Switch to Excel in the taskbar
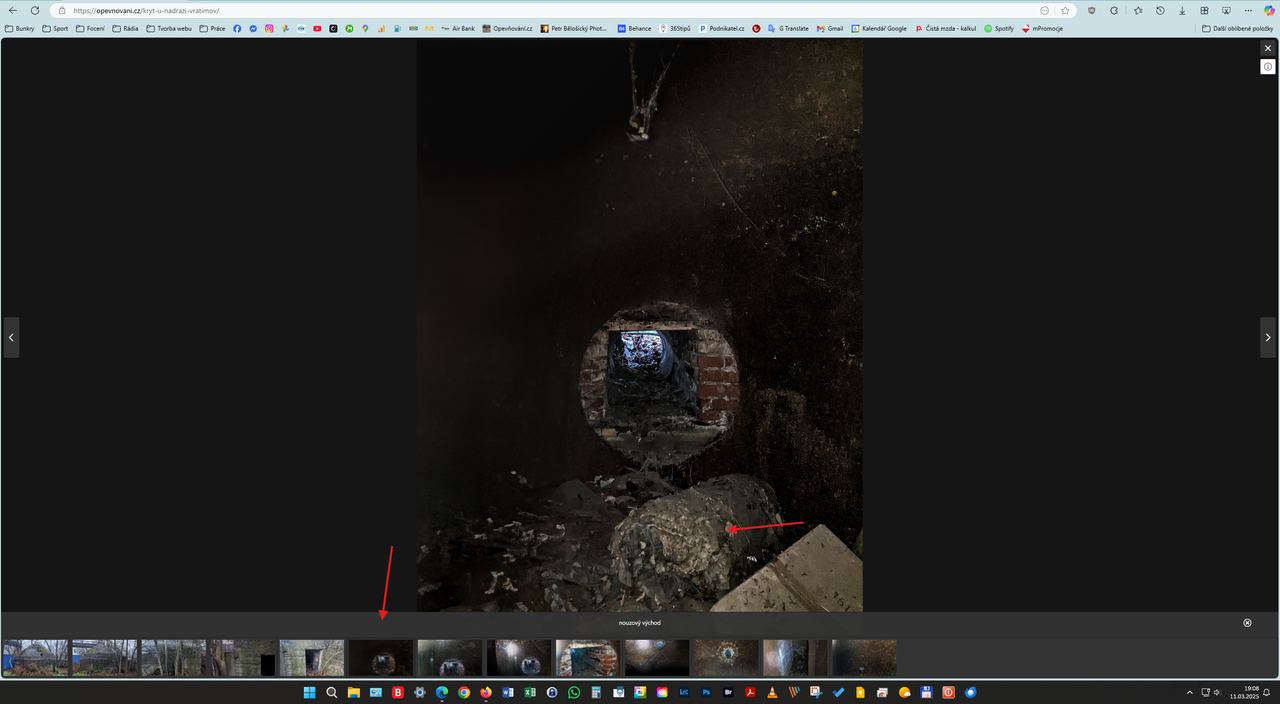This screenshot has width=1280, height=704. coord(530,692)
